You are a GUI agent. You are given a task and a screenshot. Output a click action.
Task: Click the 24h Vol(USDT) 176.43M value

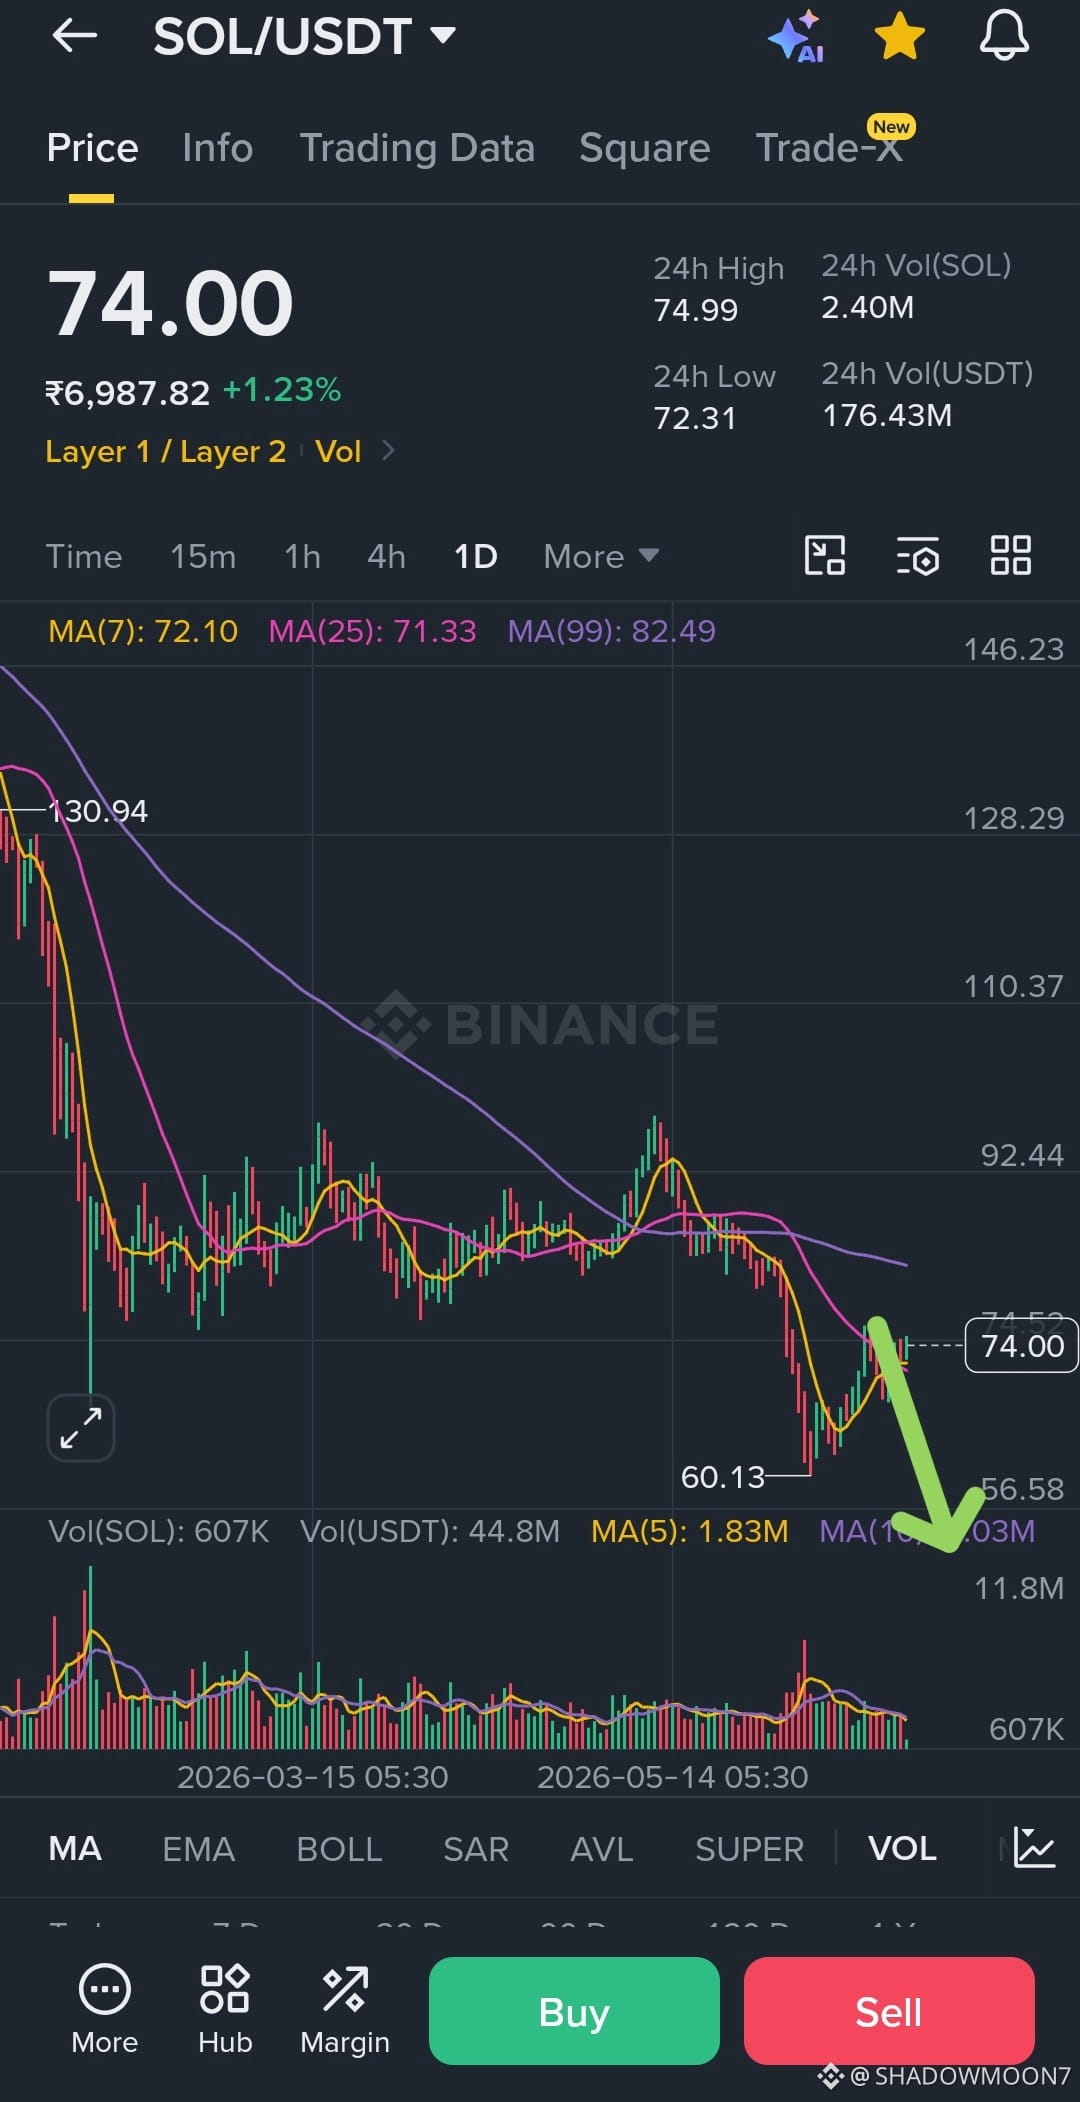(887, 415)
